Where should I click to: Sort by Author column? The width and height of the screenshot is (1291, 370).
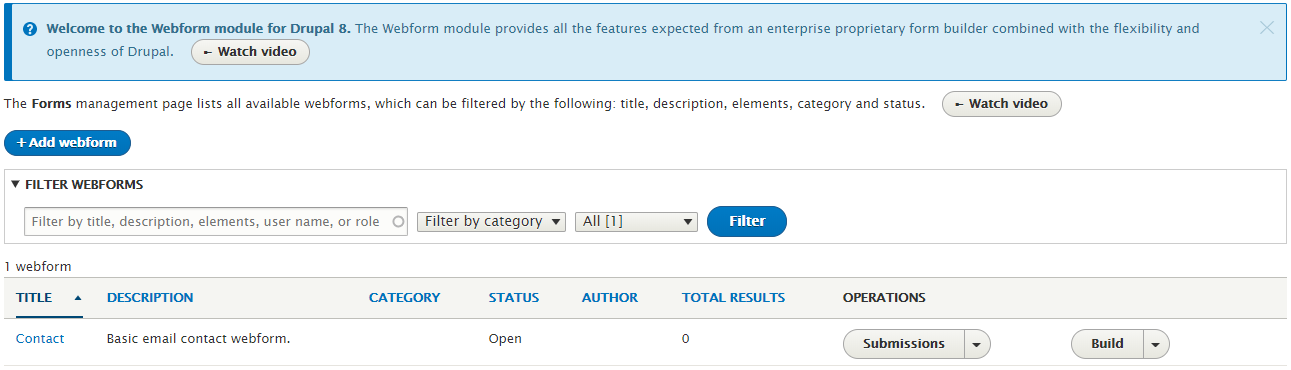coord(610,298)
